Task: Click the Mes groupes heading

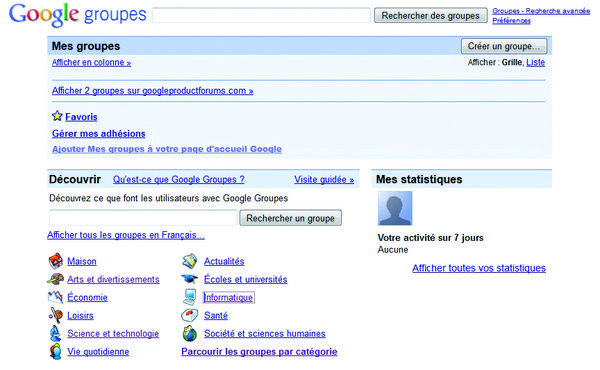Action: tap(86, 46)
